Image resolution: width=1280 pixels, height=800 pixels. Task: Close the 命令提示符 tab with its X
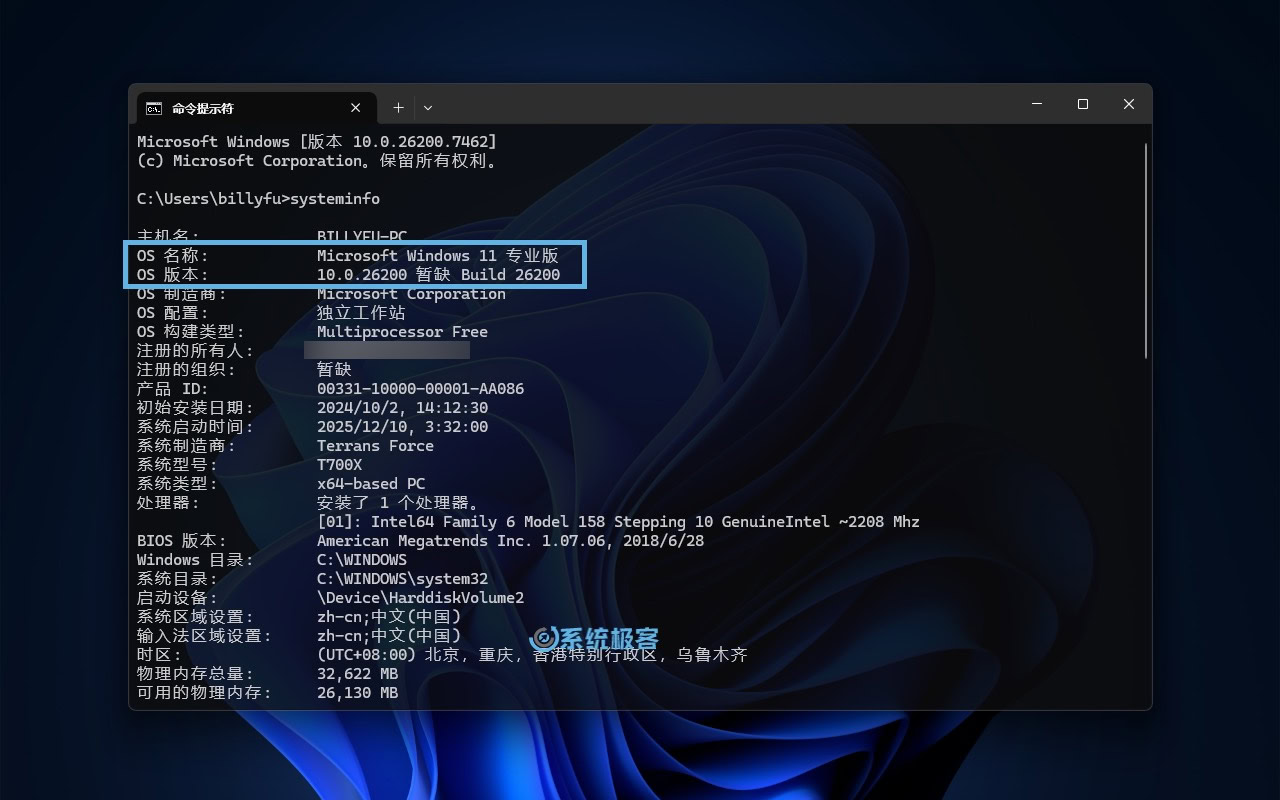tap(355, 107)
